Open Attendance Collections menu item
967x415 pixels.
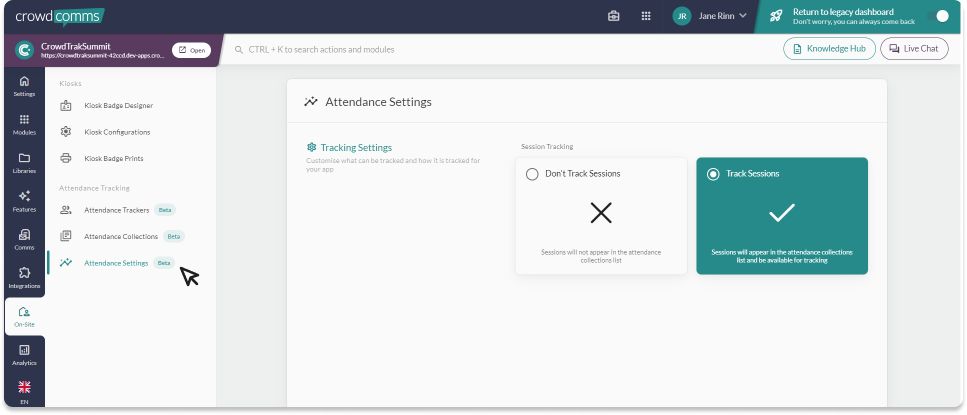point(120,237)
